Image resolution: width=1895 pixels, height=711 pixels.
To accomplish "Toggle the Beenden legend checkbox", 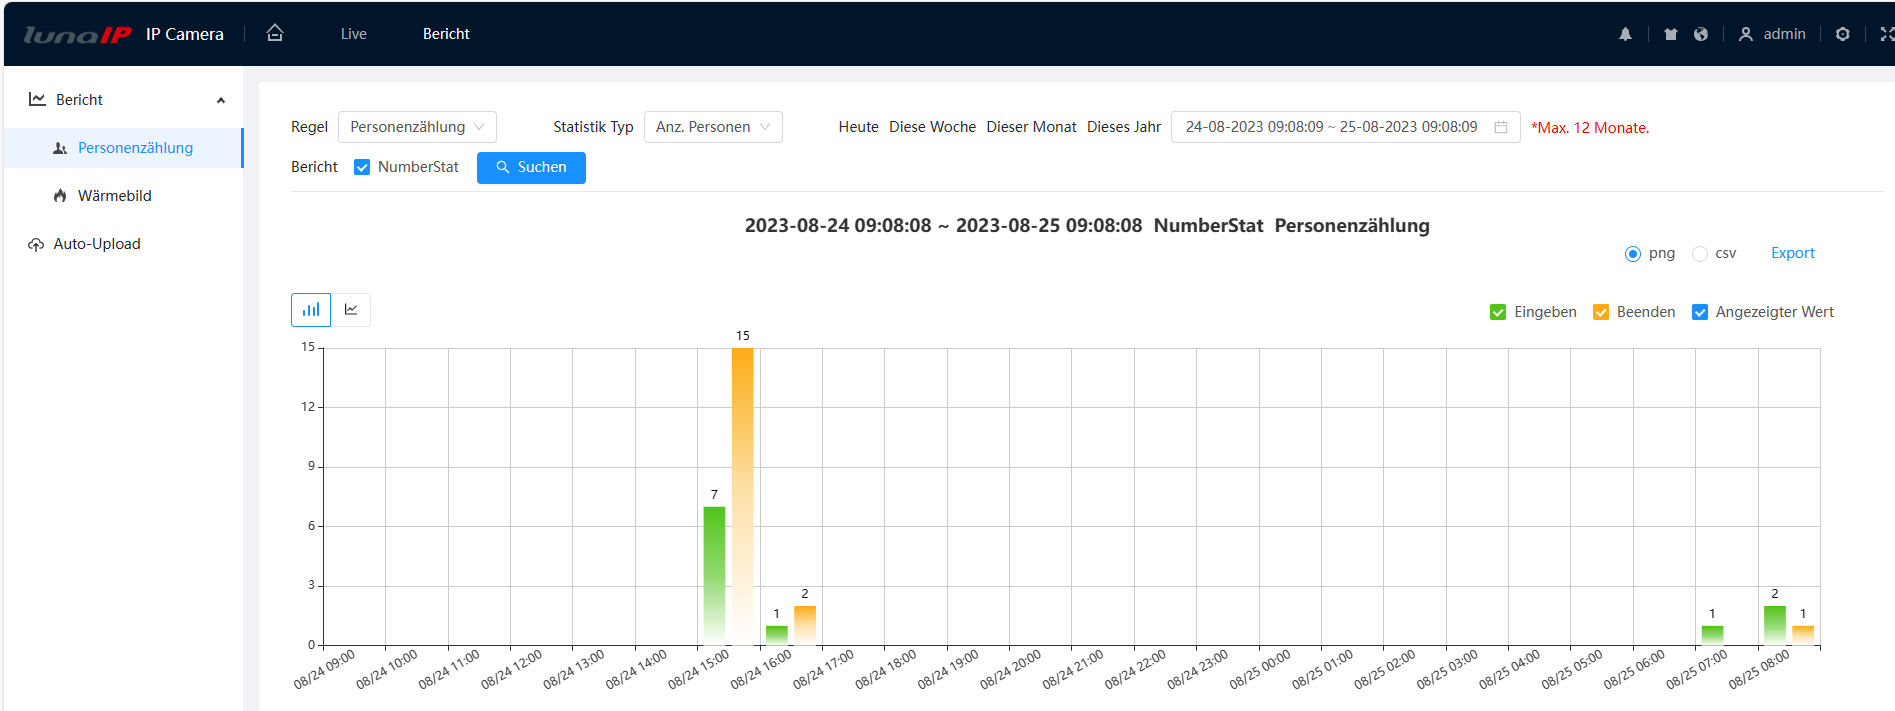I will click(1600, 312).
